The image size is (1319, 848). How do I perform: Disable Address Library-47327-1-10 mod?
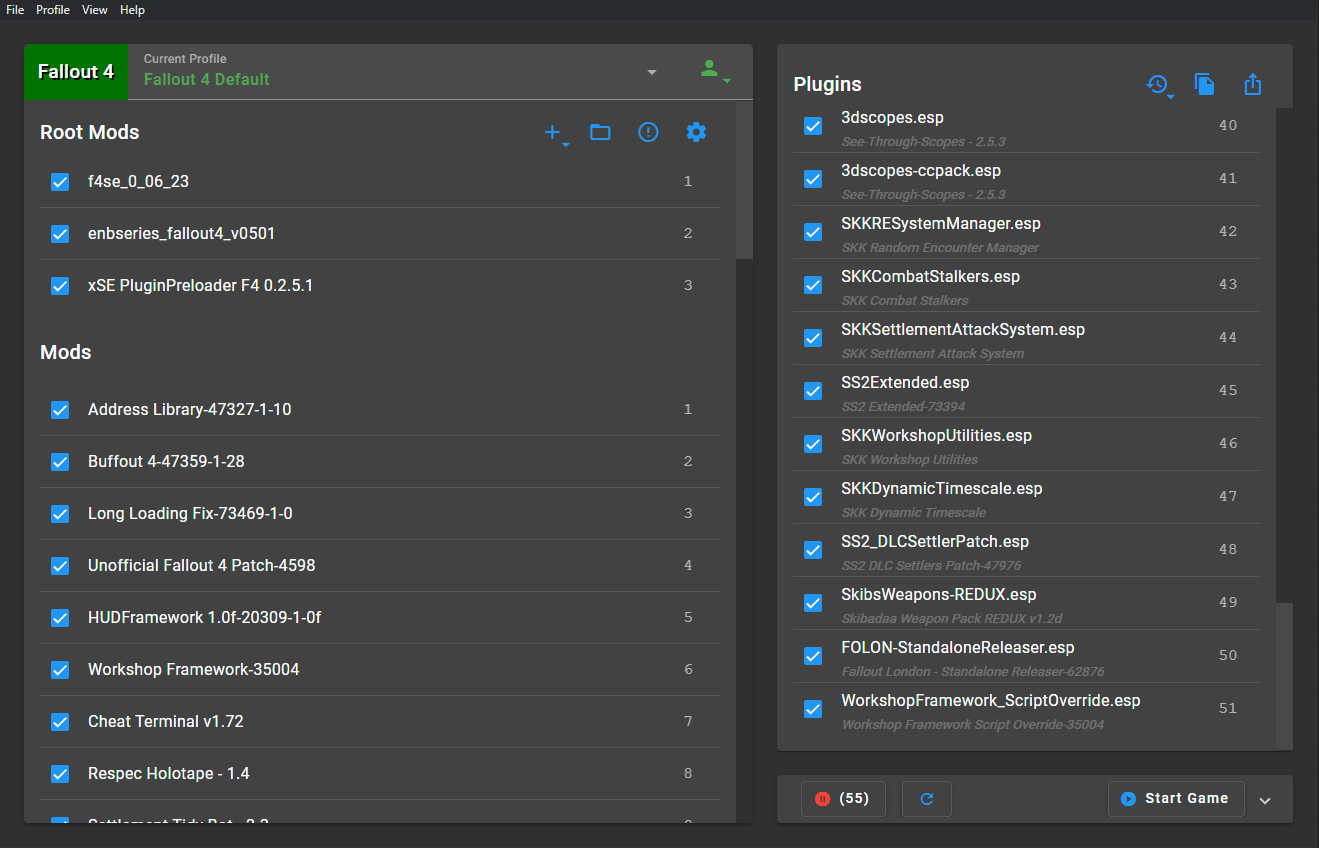[x=60, y=410]
